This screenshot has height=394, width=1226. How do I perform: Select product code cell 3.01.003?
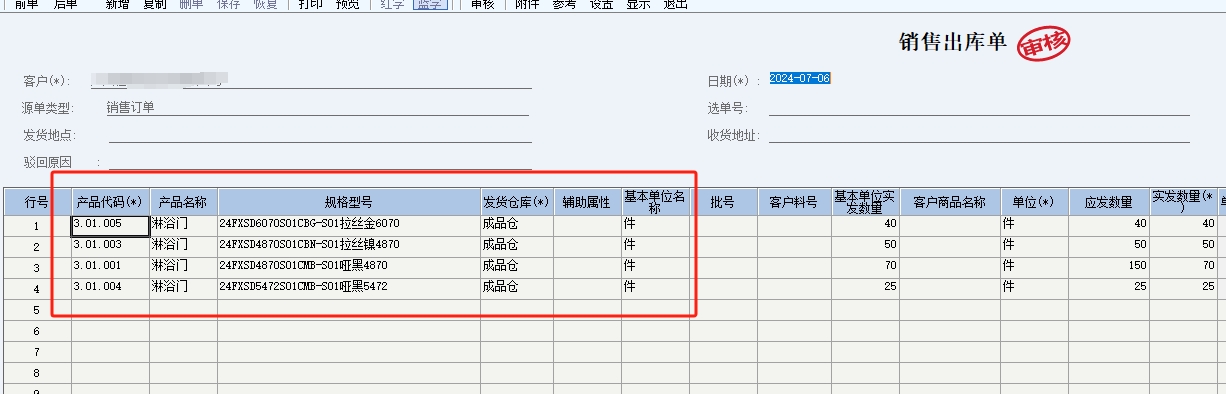110,246
